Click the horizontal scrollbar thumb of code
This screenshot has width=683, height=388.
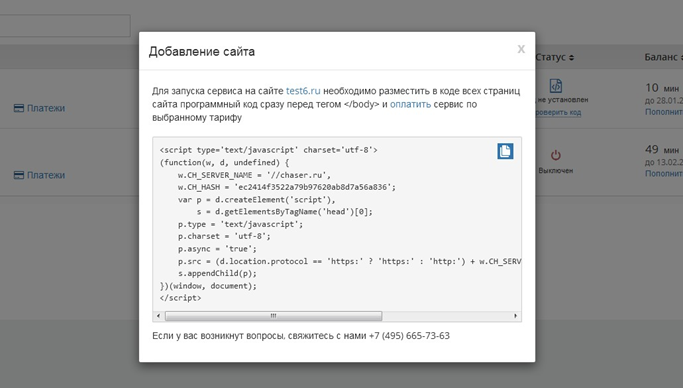(x=274, y=316)
